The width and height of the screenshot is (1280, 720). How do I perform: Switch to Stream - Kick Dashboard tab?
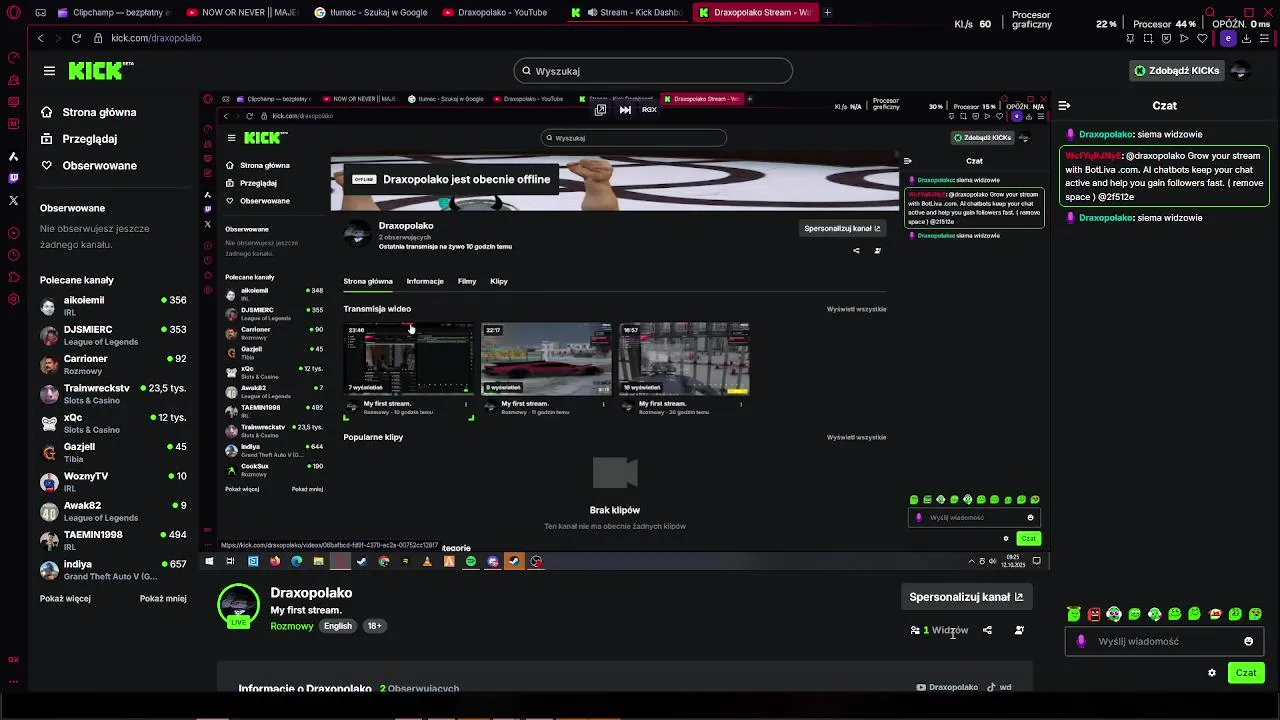(x=627, y=12)
